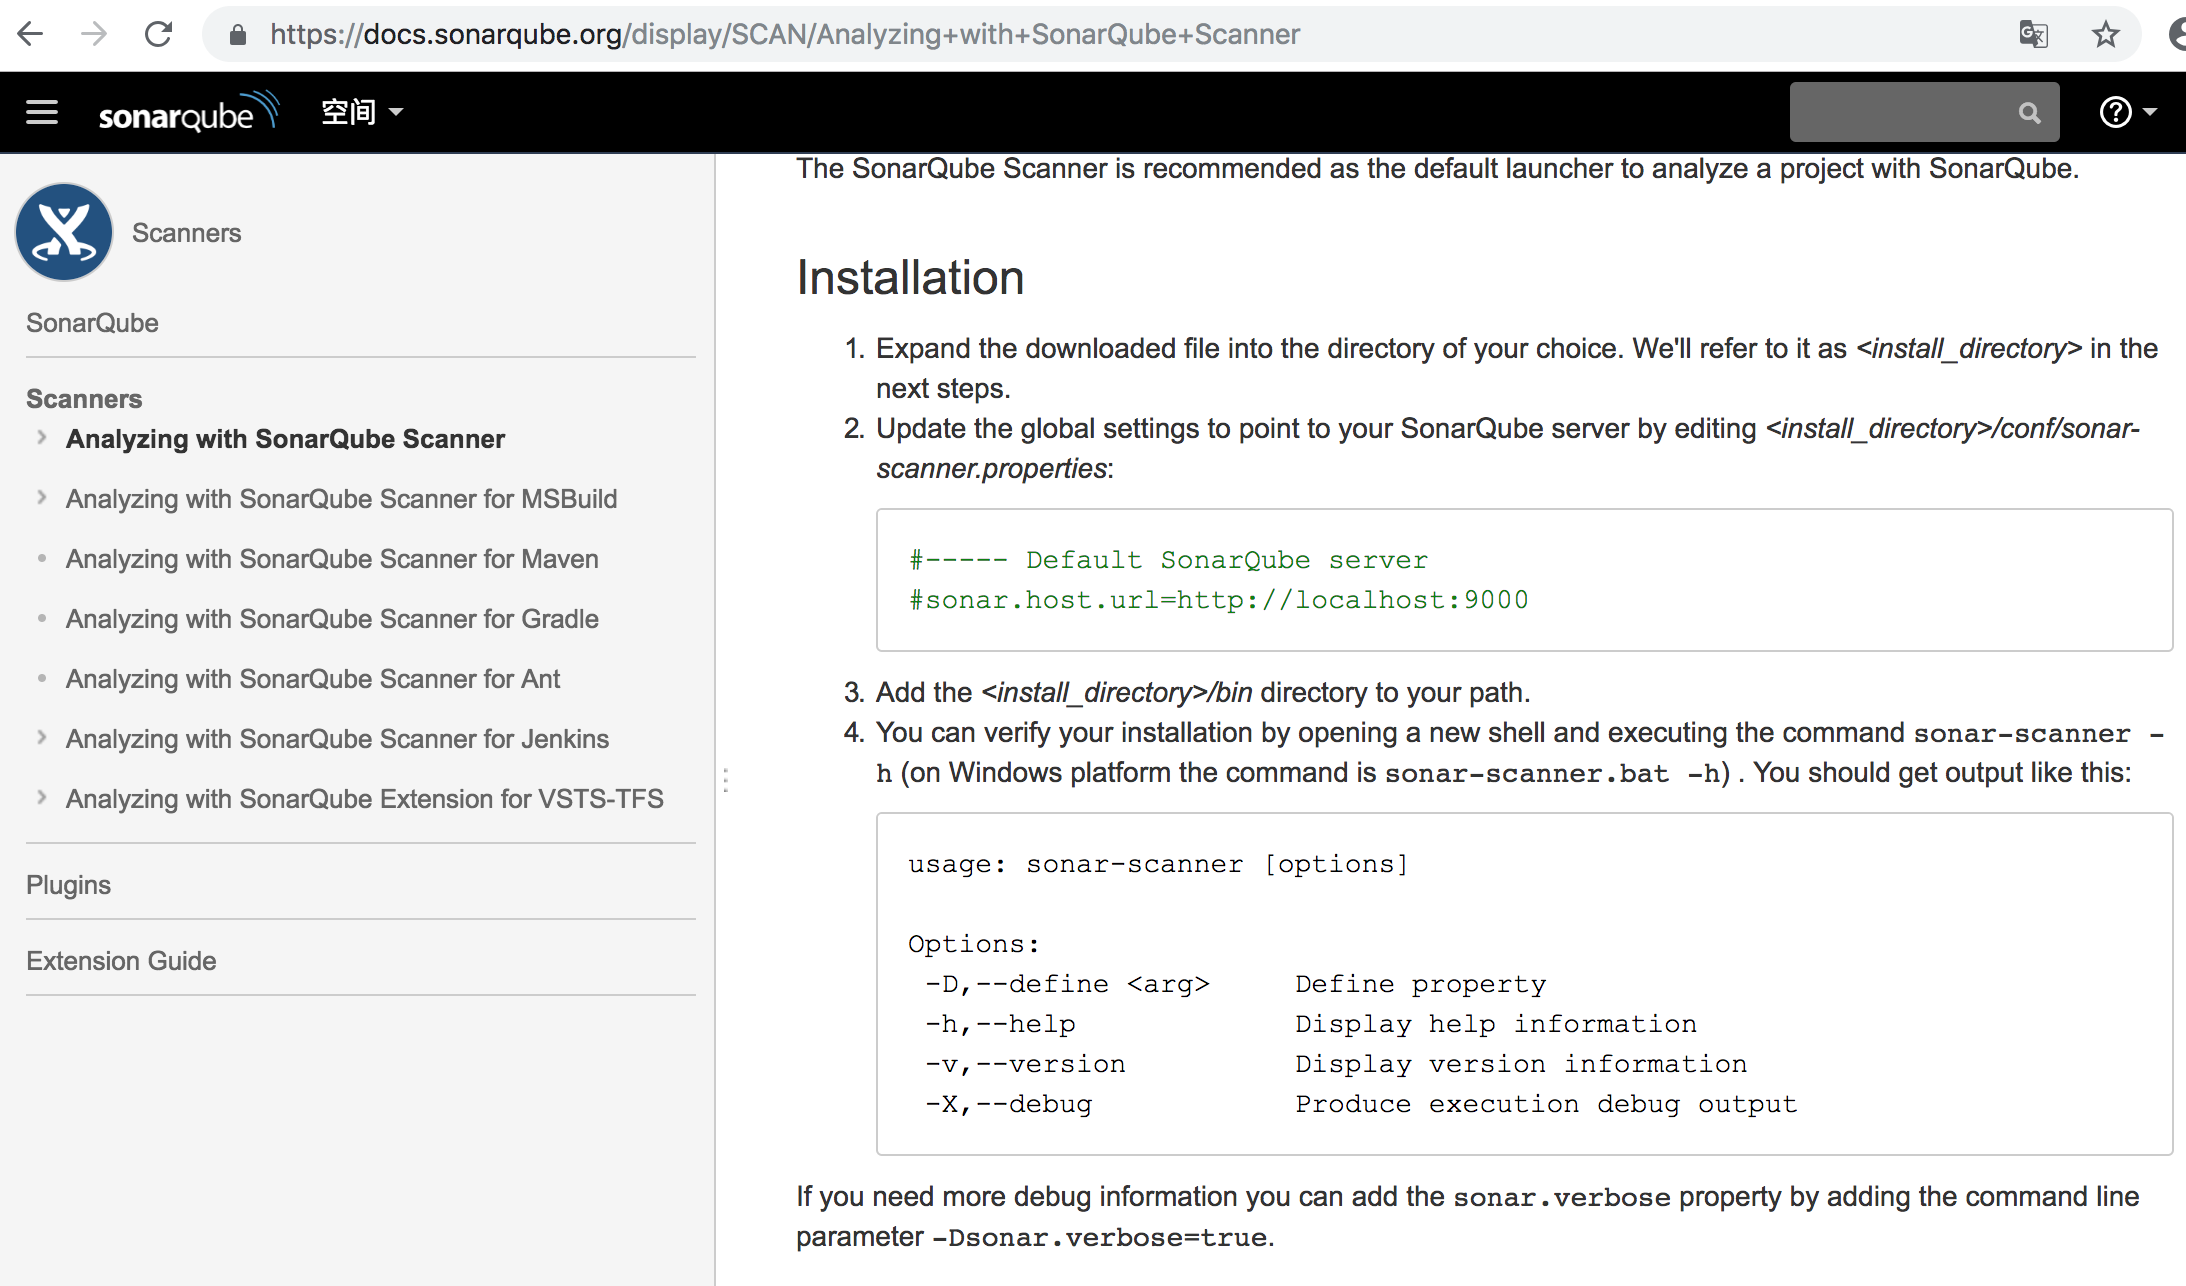Click 'Display help information' description
The height and width of the screenshot is (1286, 2186).
click(x=1496, y=1024)
